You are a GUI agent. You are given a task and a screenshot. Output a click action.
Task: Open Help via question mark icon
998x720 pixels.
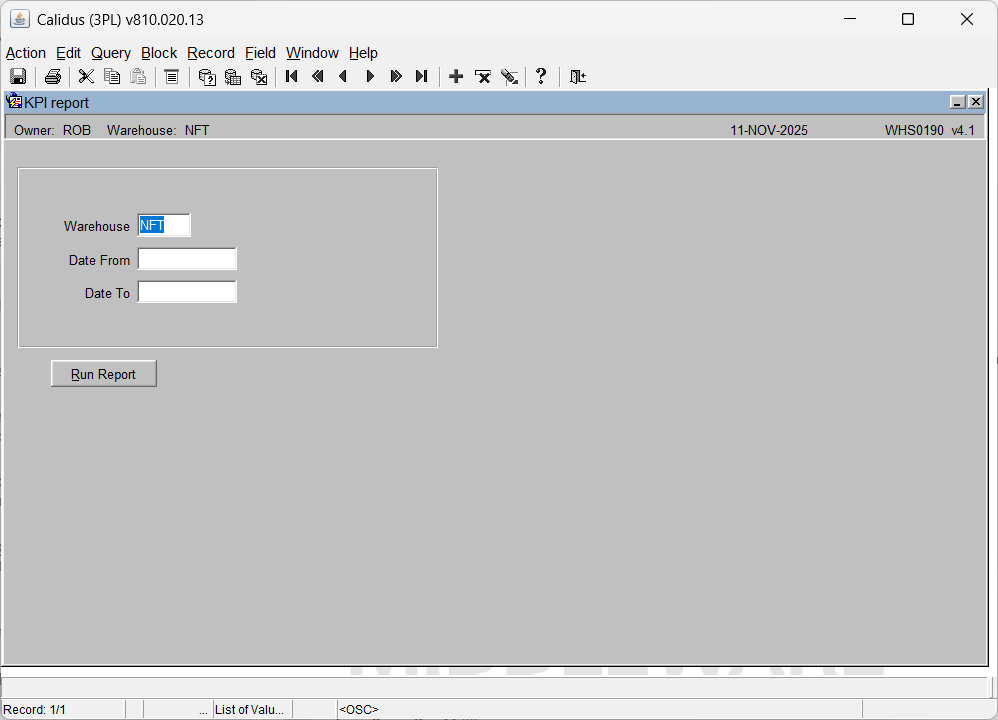click(x=541, y=77)
